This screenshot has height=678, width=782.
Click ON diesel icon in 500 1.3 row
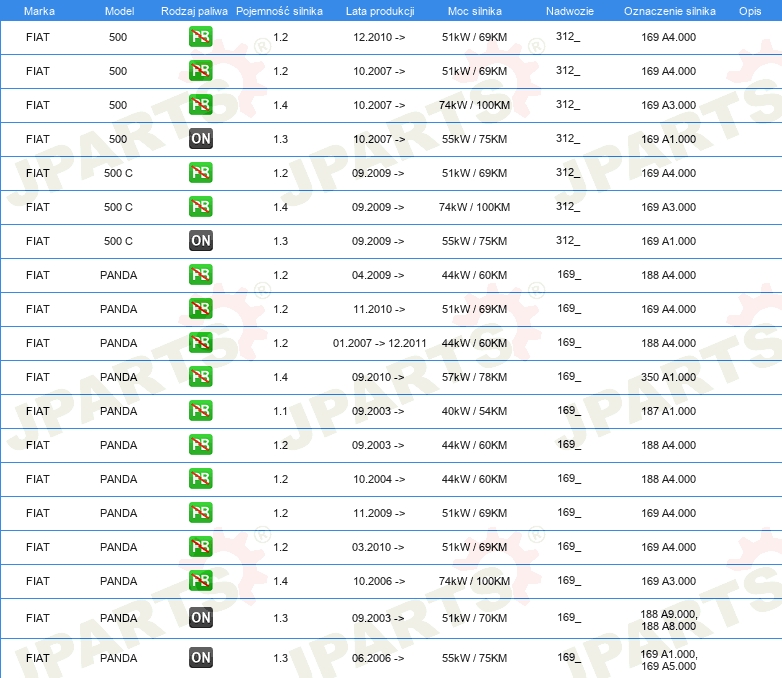click(201, 139)
